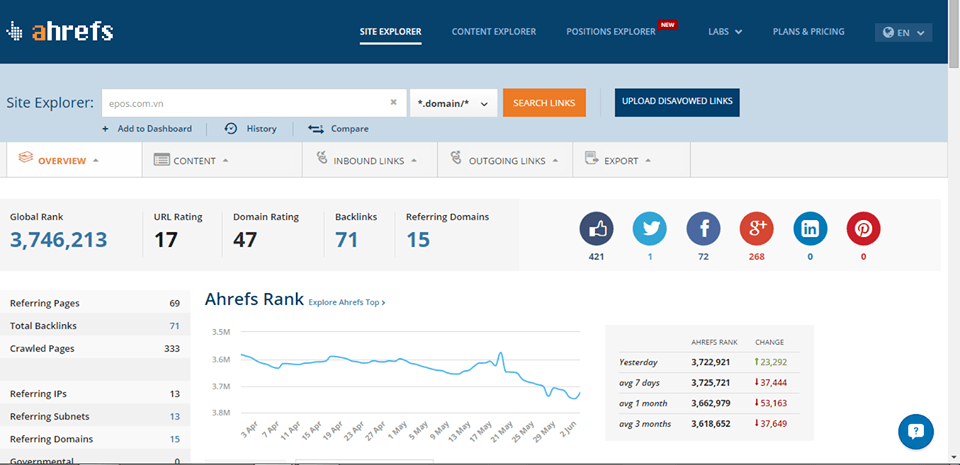Click the URL Rating value 17
Viewport: 960px width, 465px height.
(x=165, y=239)
